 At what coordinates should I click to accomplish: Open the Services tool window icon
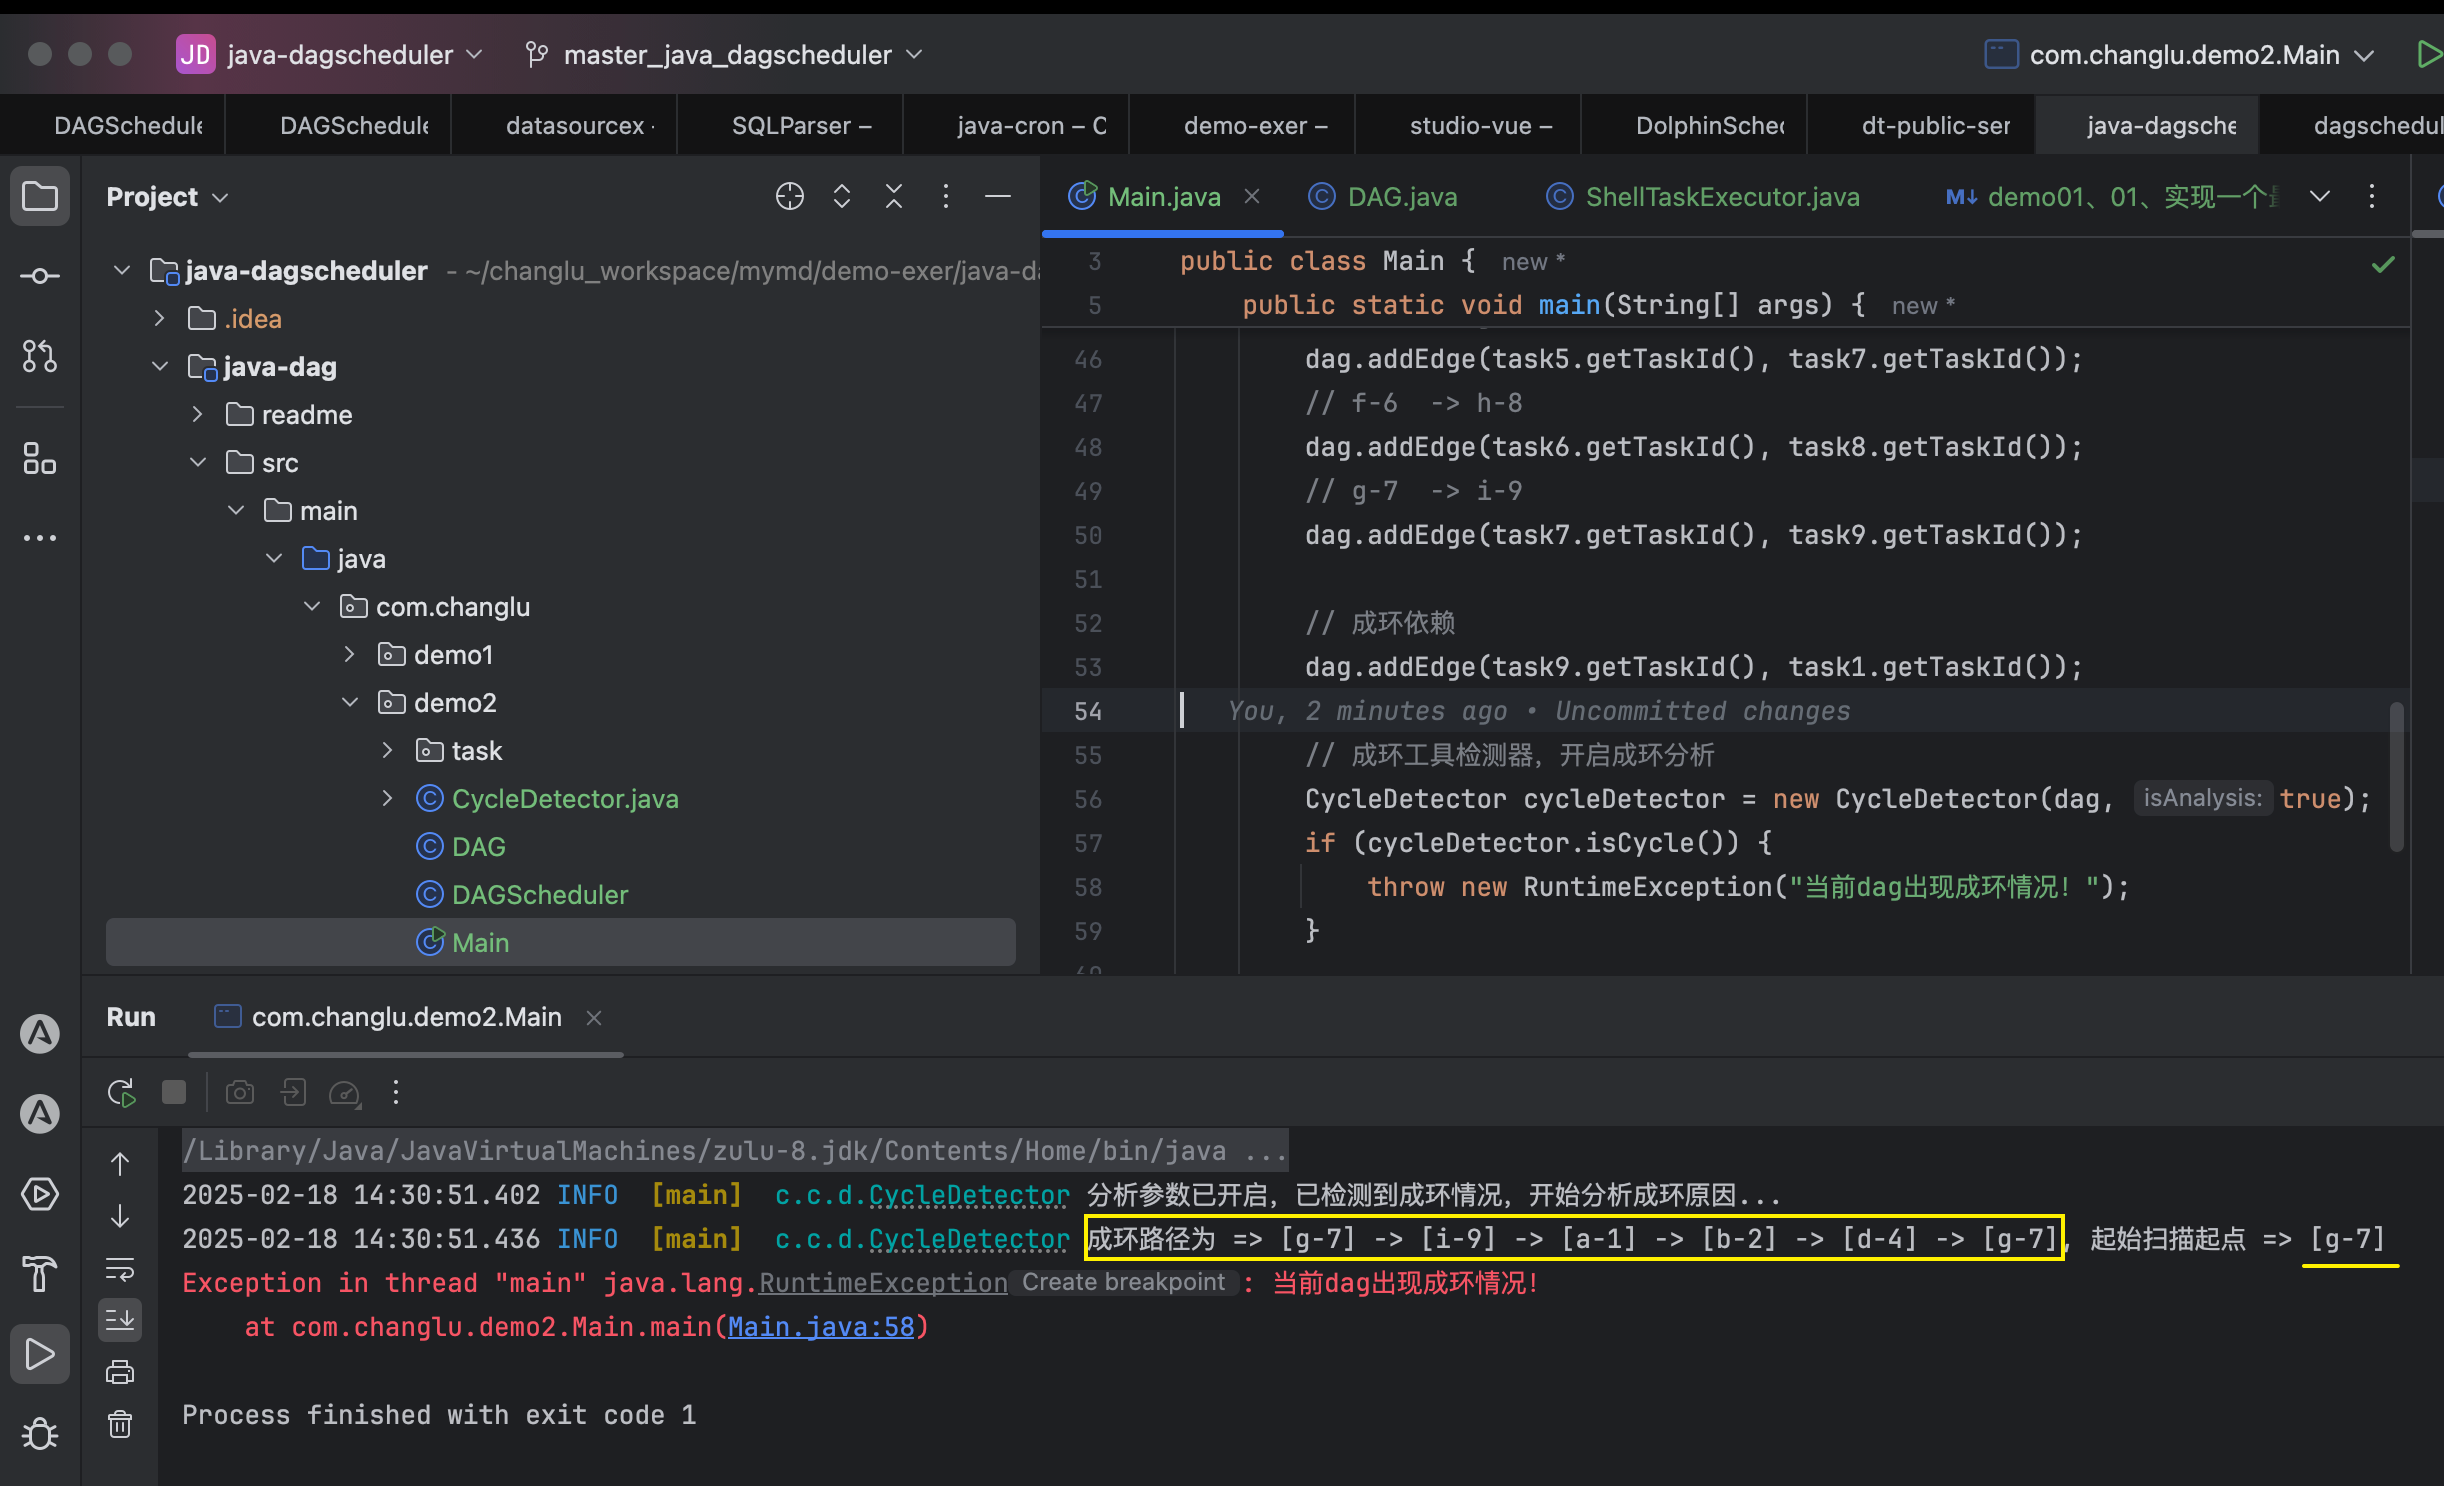pyautogui.click(x=40, y=1194)
